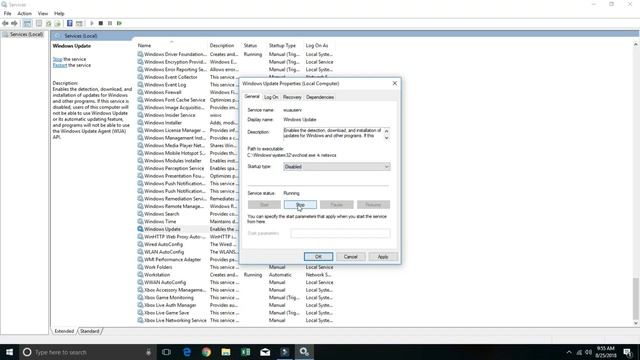The height and width of the screenshot is (360, 640).
Task: Go back using the toolbar Back arrow
Action: pyautogui.click(x=5, y=23)
